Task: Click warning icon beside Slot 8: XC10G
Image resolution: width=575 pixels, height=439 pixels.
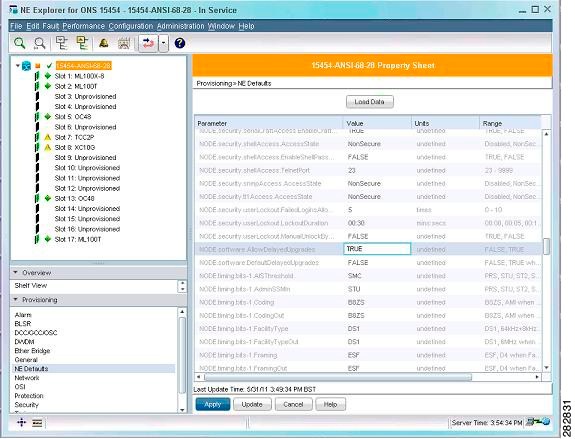Action: click(48, 147)
